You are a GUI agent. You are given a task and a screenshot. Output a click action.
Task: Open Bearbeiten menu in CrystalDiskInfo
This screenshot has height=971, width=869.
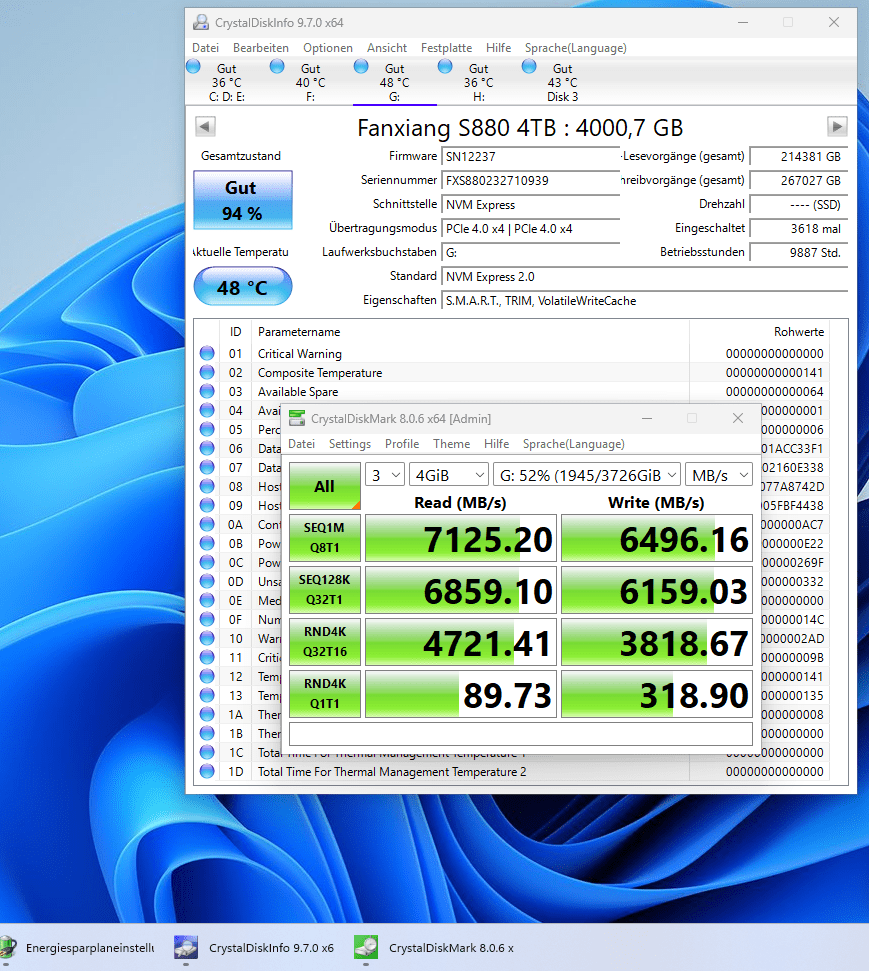point(261,48)
